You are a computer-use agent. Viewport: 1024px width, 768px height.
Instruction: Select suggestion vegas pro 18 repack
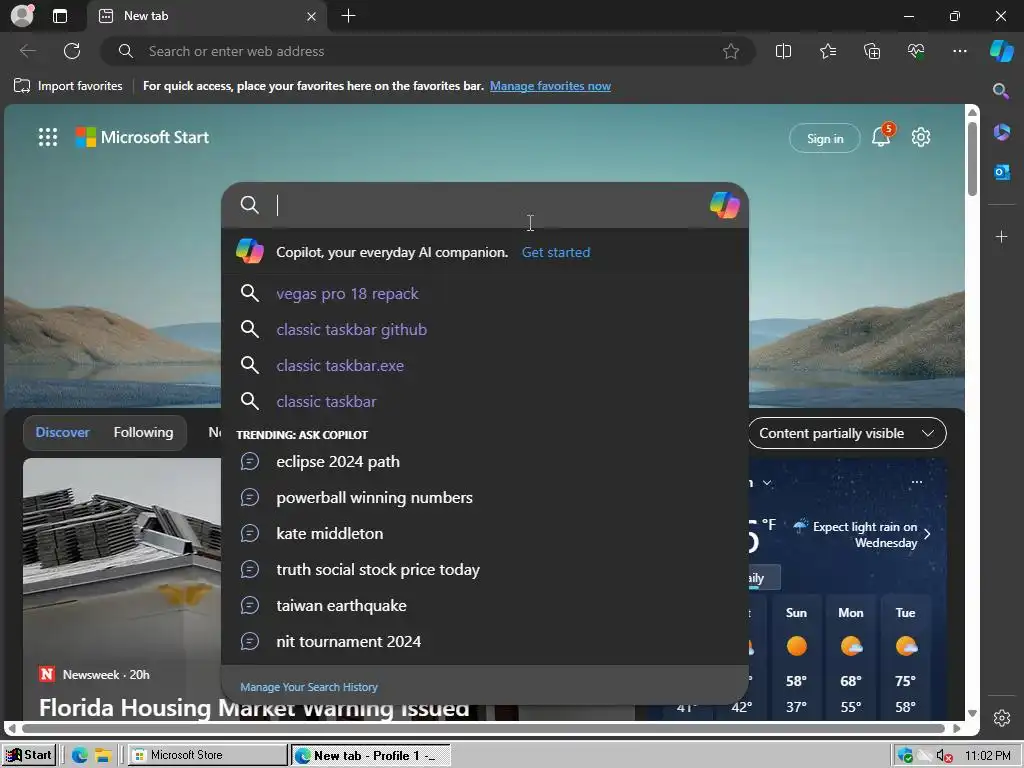pos(485,294)
